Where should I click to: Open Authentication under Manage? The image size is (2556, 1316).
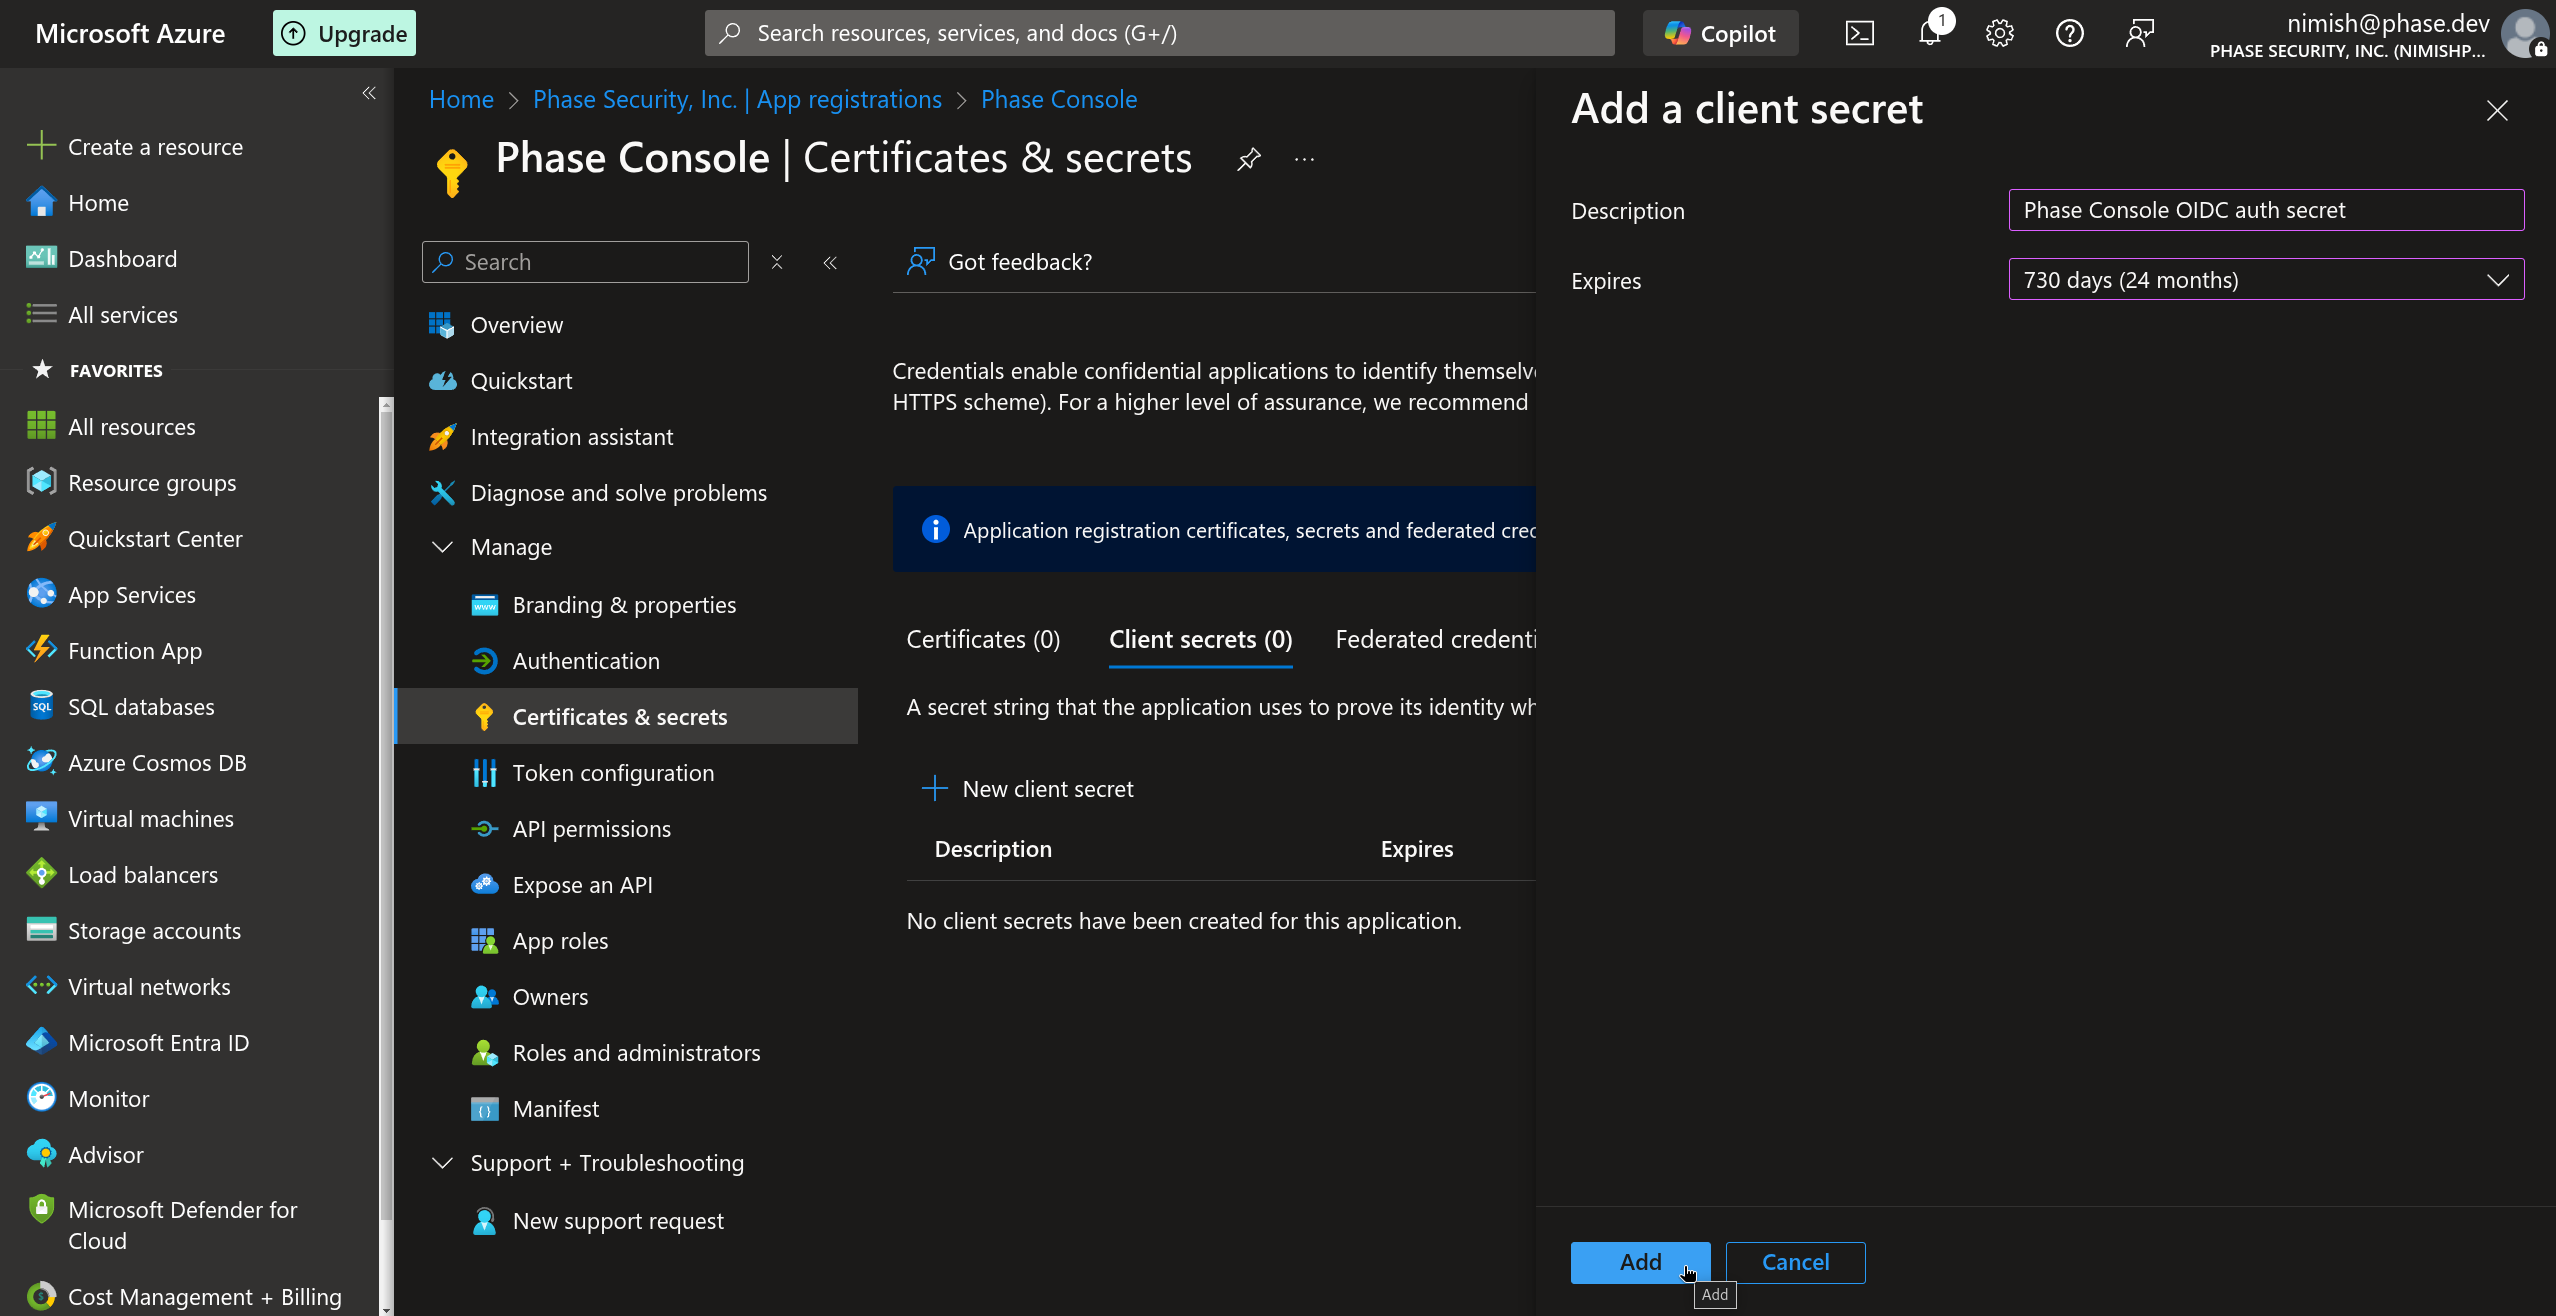pos(586,660)
